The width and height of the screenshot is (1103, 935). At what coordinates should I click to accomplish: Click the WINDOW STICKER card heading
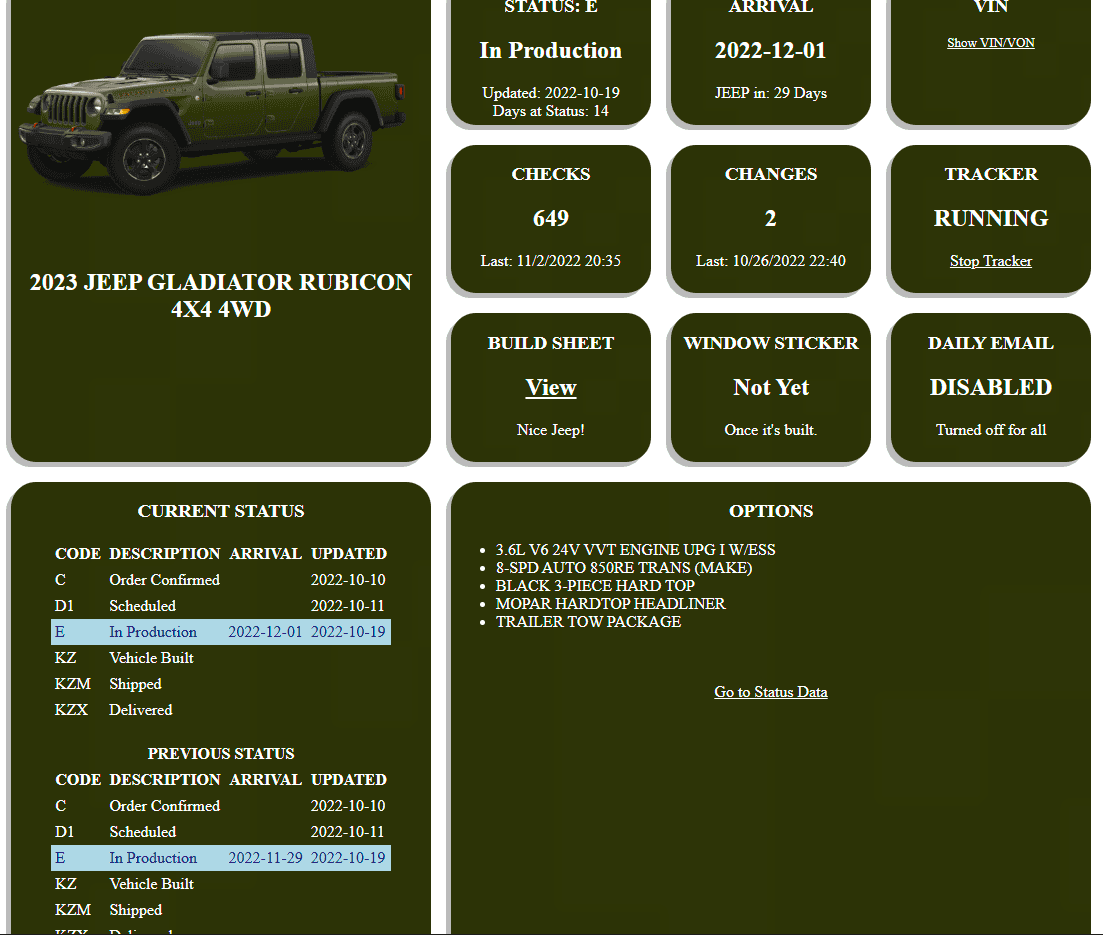point(770,343)
